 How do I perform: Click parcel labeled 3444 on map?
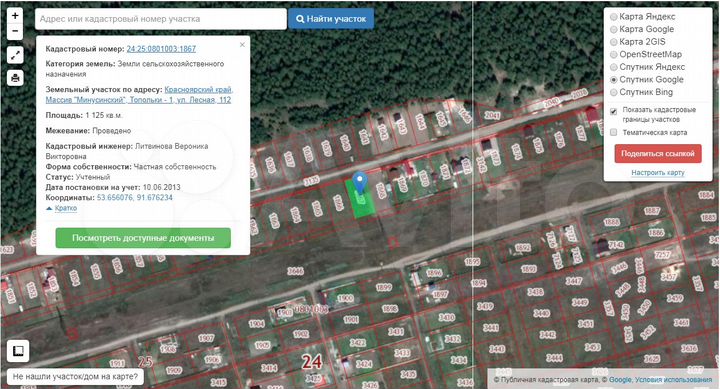pos(554,357)
